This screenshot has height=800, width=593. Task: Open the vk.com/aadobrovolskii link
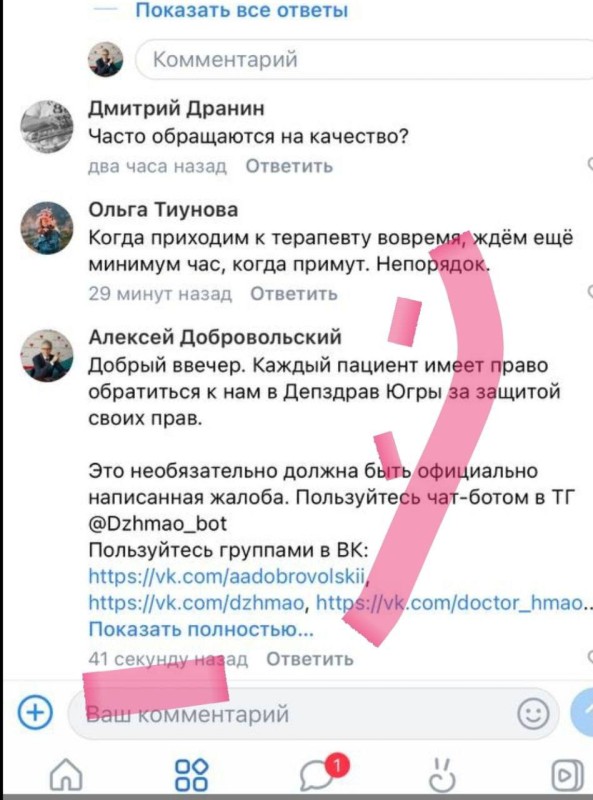tap(228, 576)
